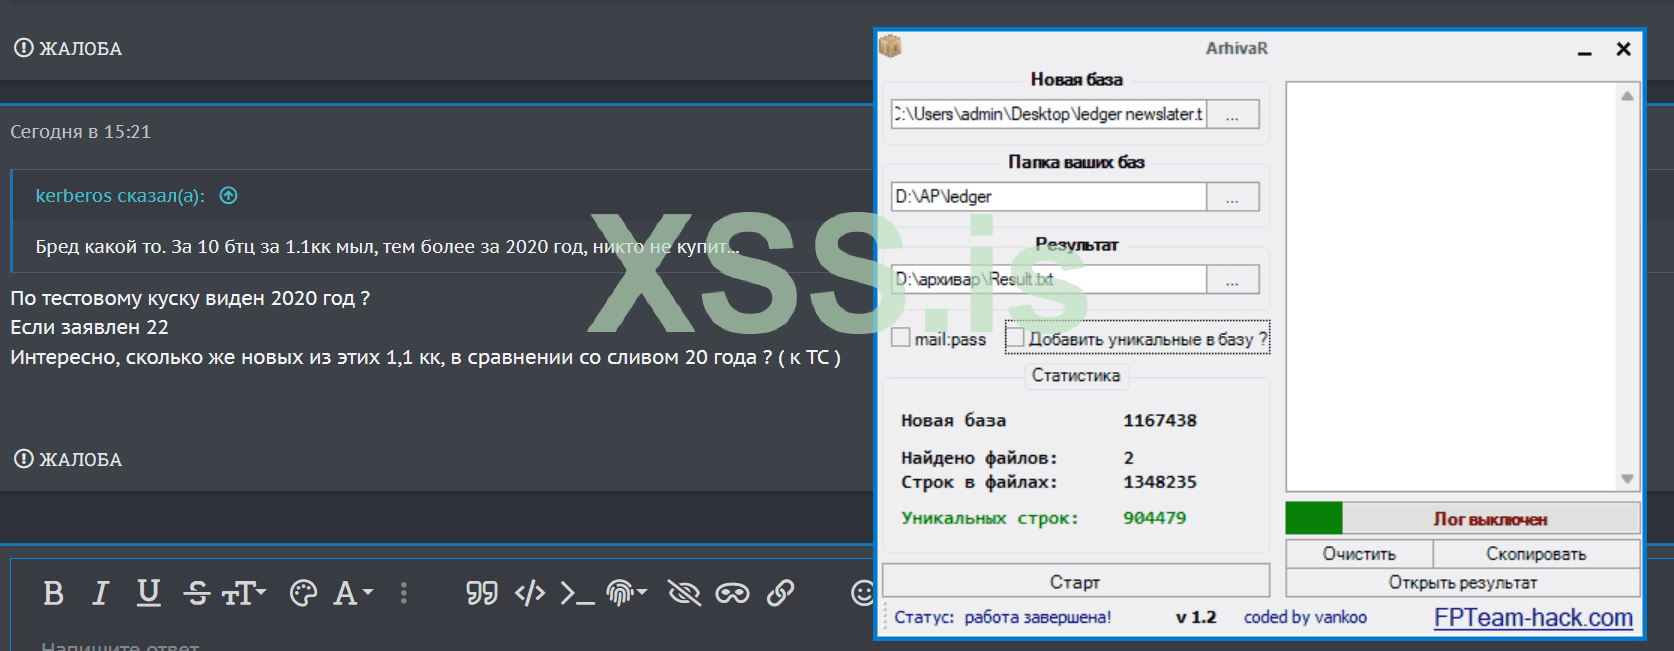
Task: Click the post timestamp Сегодня в 15:21
Action: (80, 131)
